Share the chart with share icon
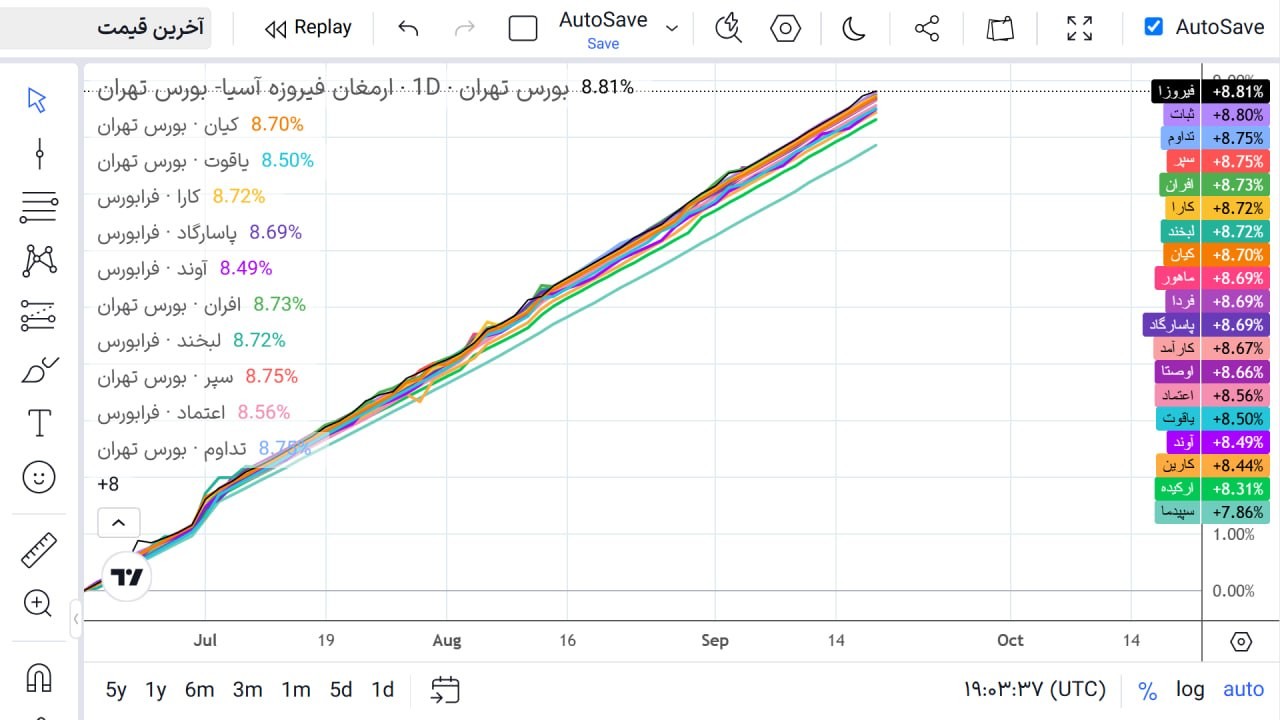The width and height of the screenshot is (1280, 720). 927,28
